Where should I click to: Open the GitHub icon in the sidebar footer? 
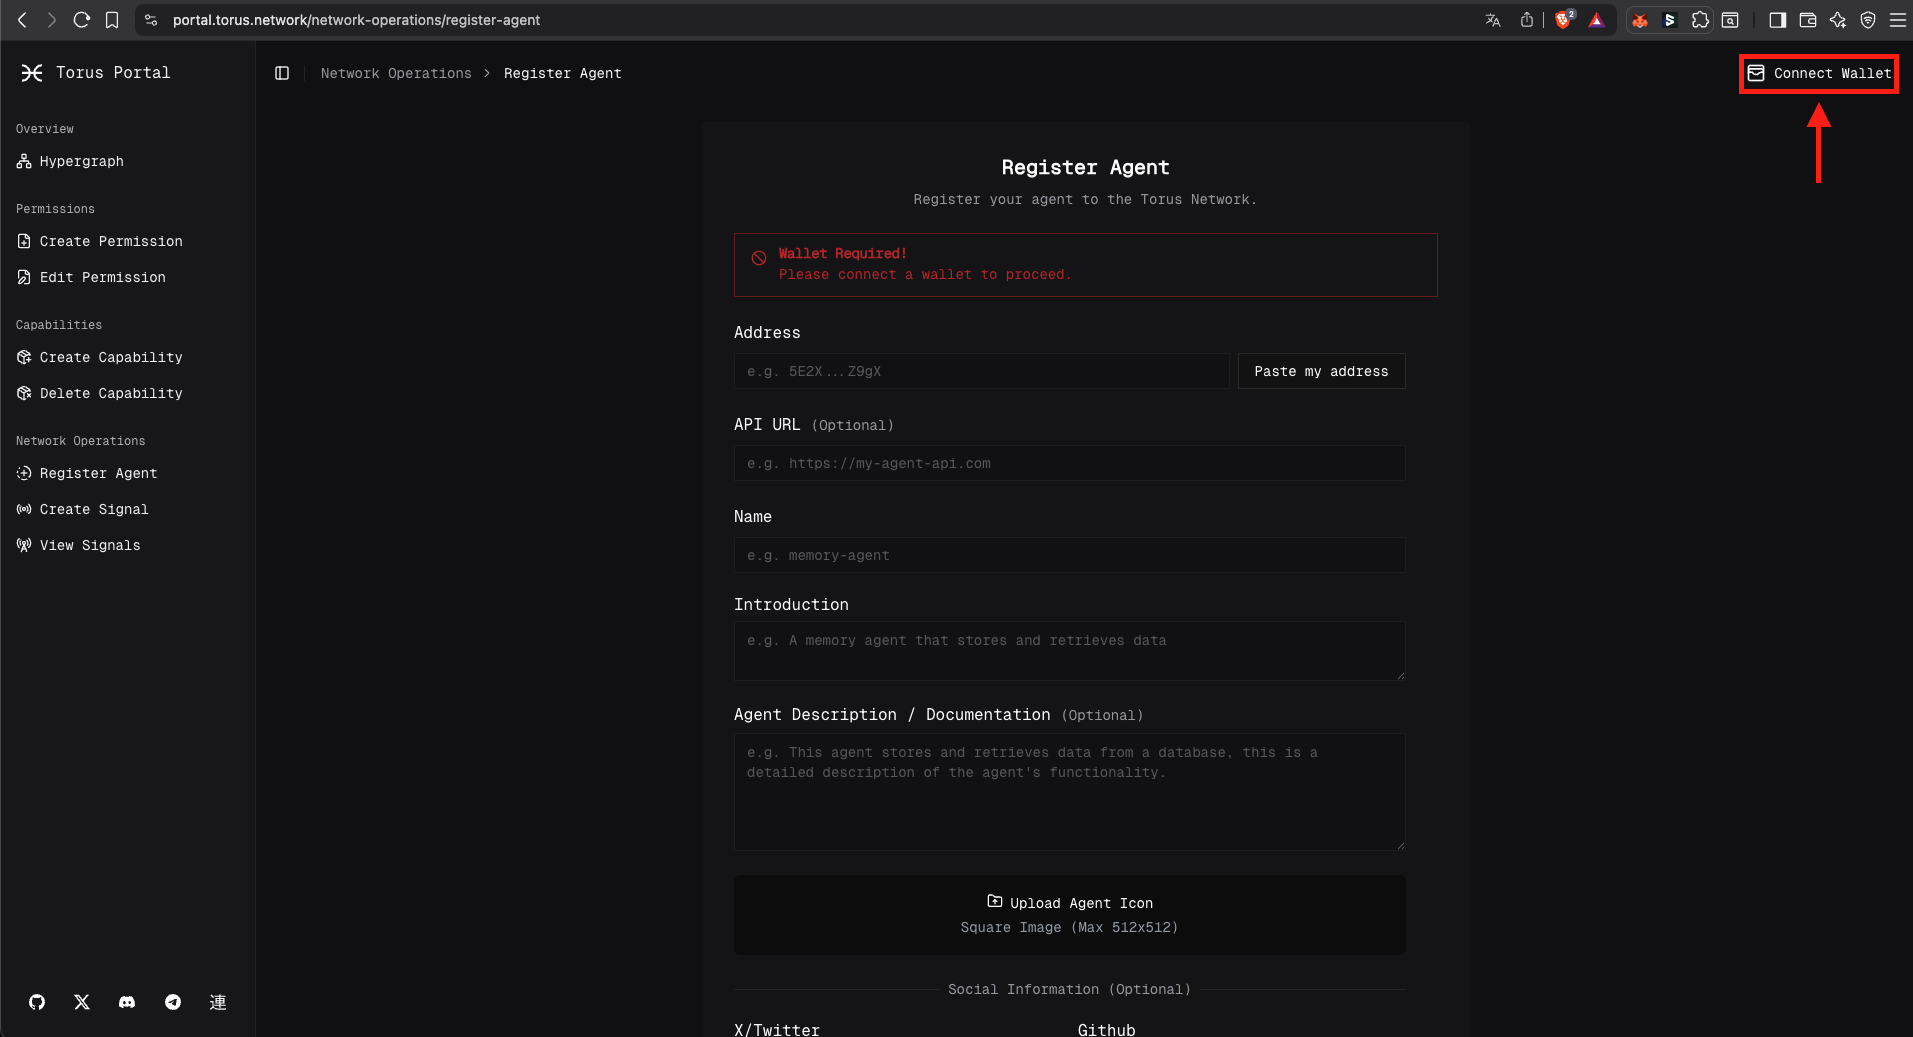click(x=36, y=1002)
